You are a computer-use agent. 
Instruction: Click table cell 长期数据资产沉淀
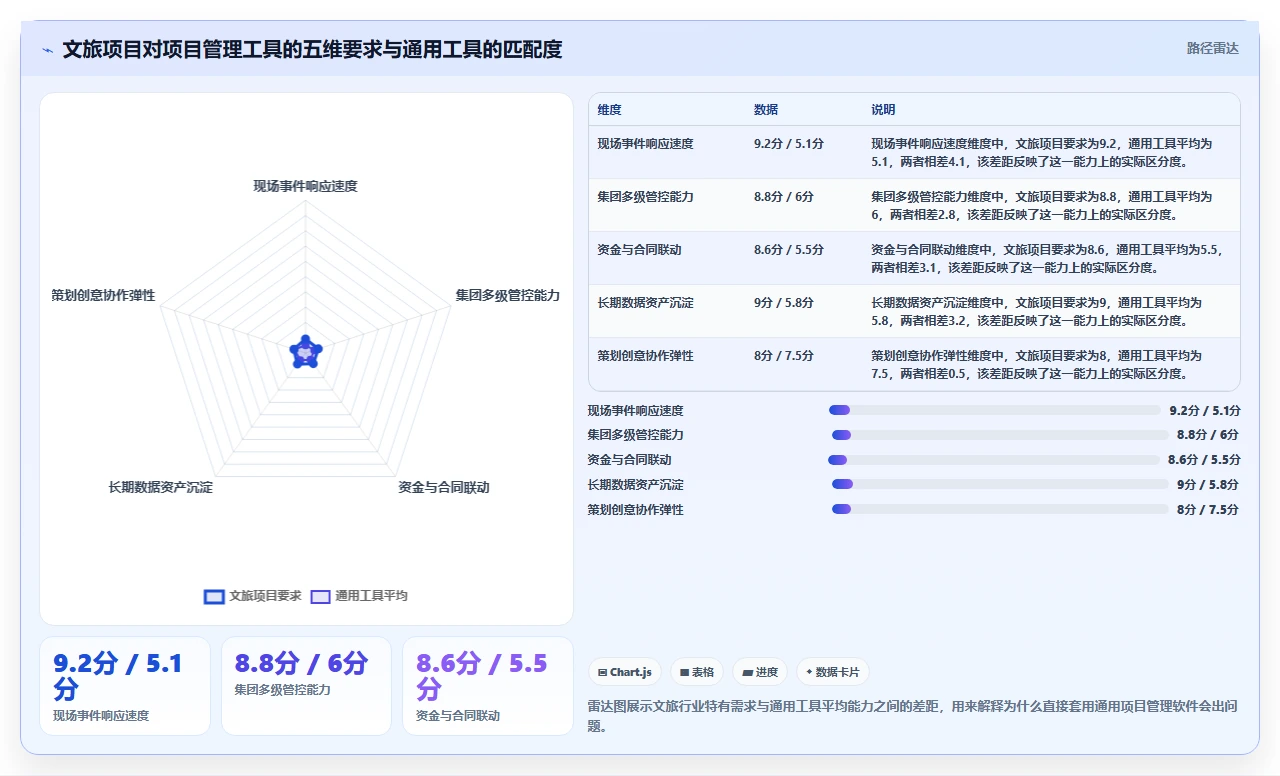pyautogui.click(x=645, y=303)
